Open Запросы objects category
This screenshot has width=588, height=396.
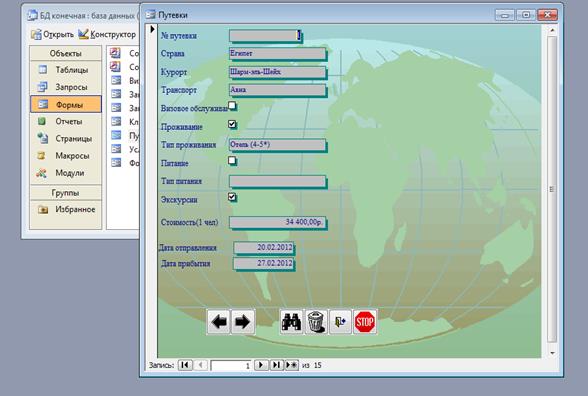(66, 87)
